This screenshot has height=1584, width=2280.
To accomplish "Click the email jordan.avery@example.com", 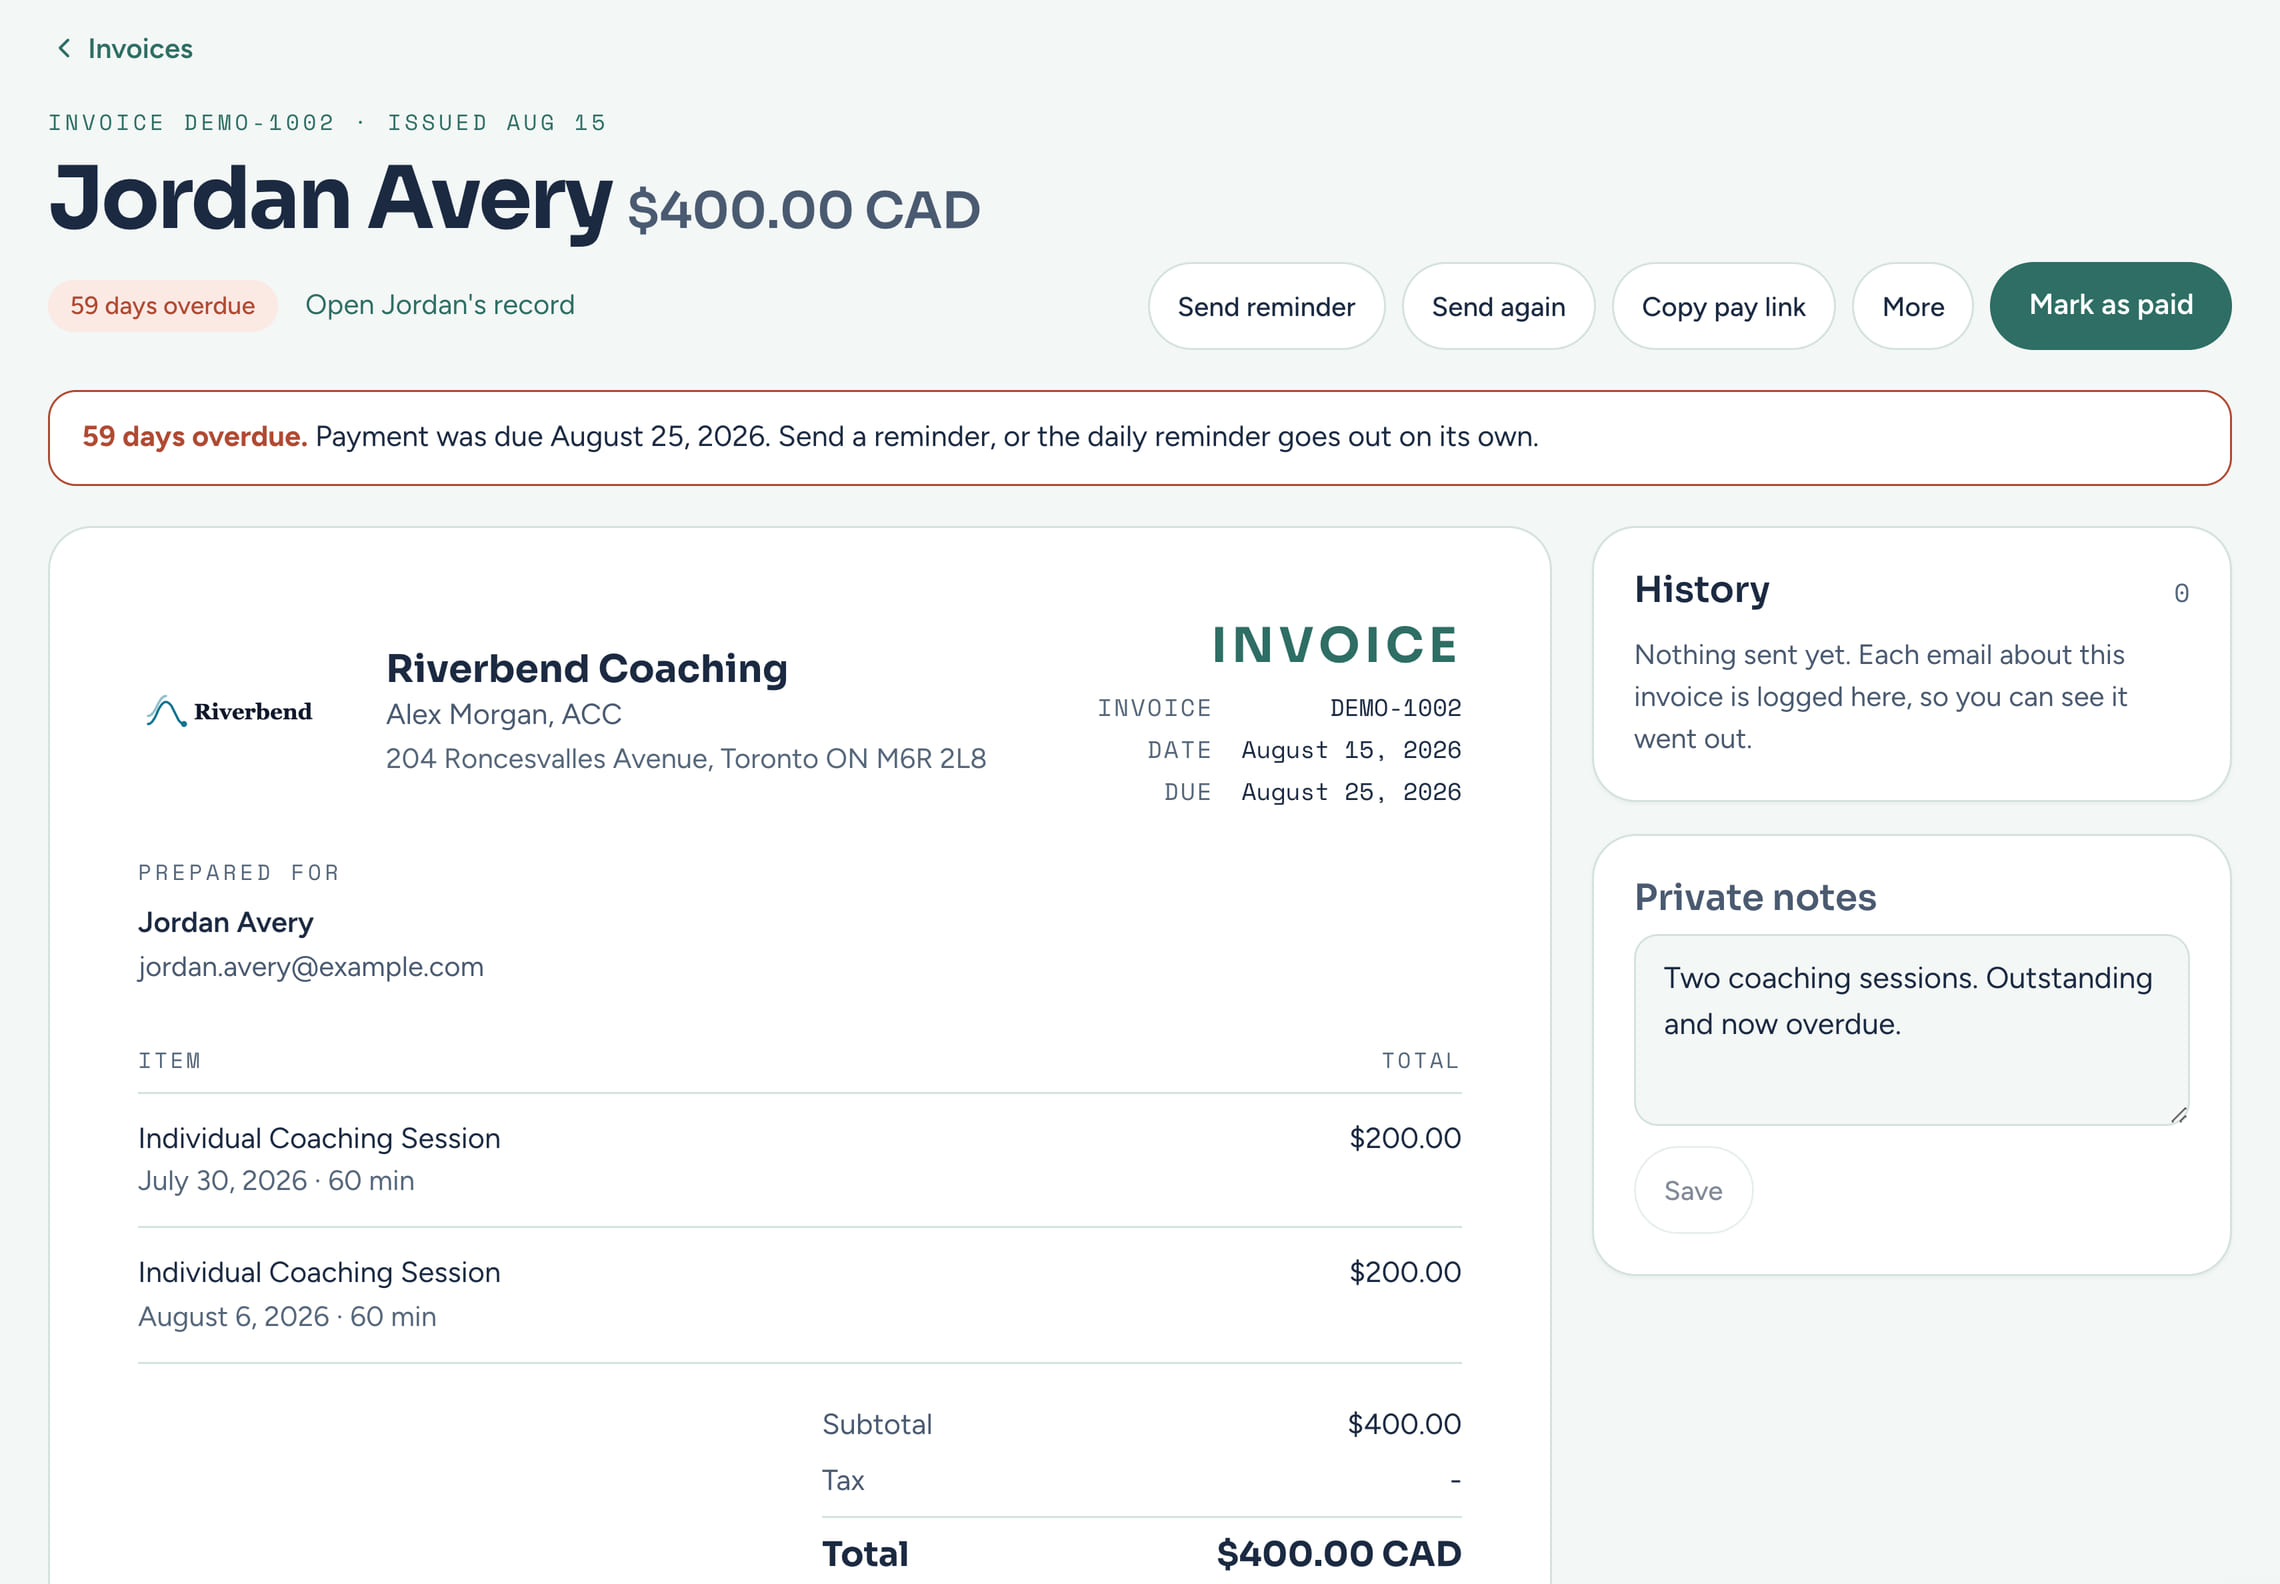I will click(x=311, y=967).
